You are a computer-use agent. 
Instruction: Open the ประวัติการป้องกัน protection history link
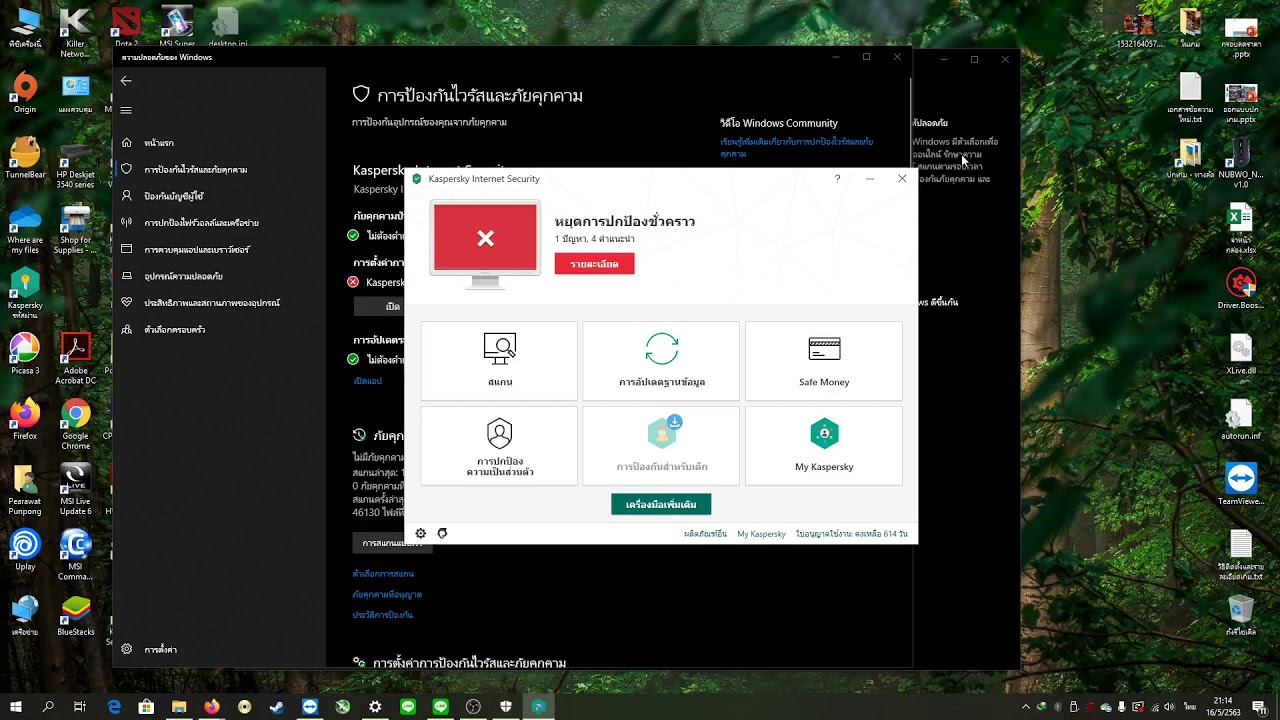pyautogui.click(x=382, y=615)
